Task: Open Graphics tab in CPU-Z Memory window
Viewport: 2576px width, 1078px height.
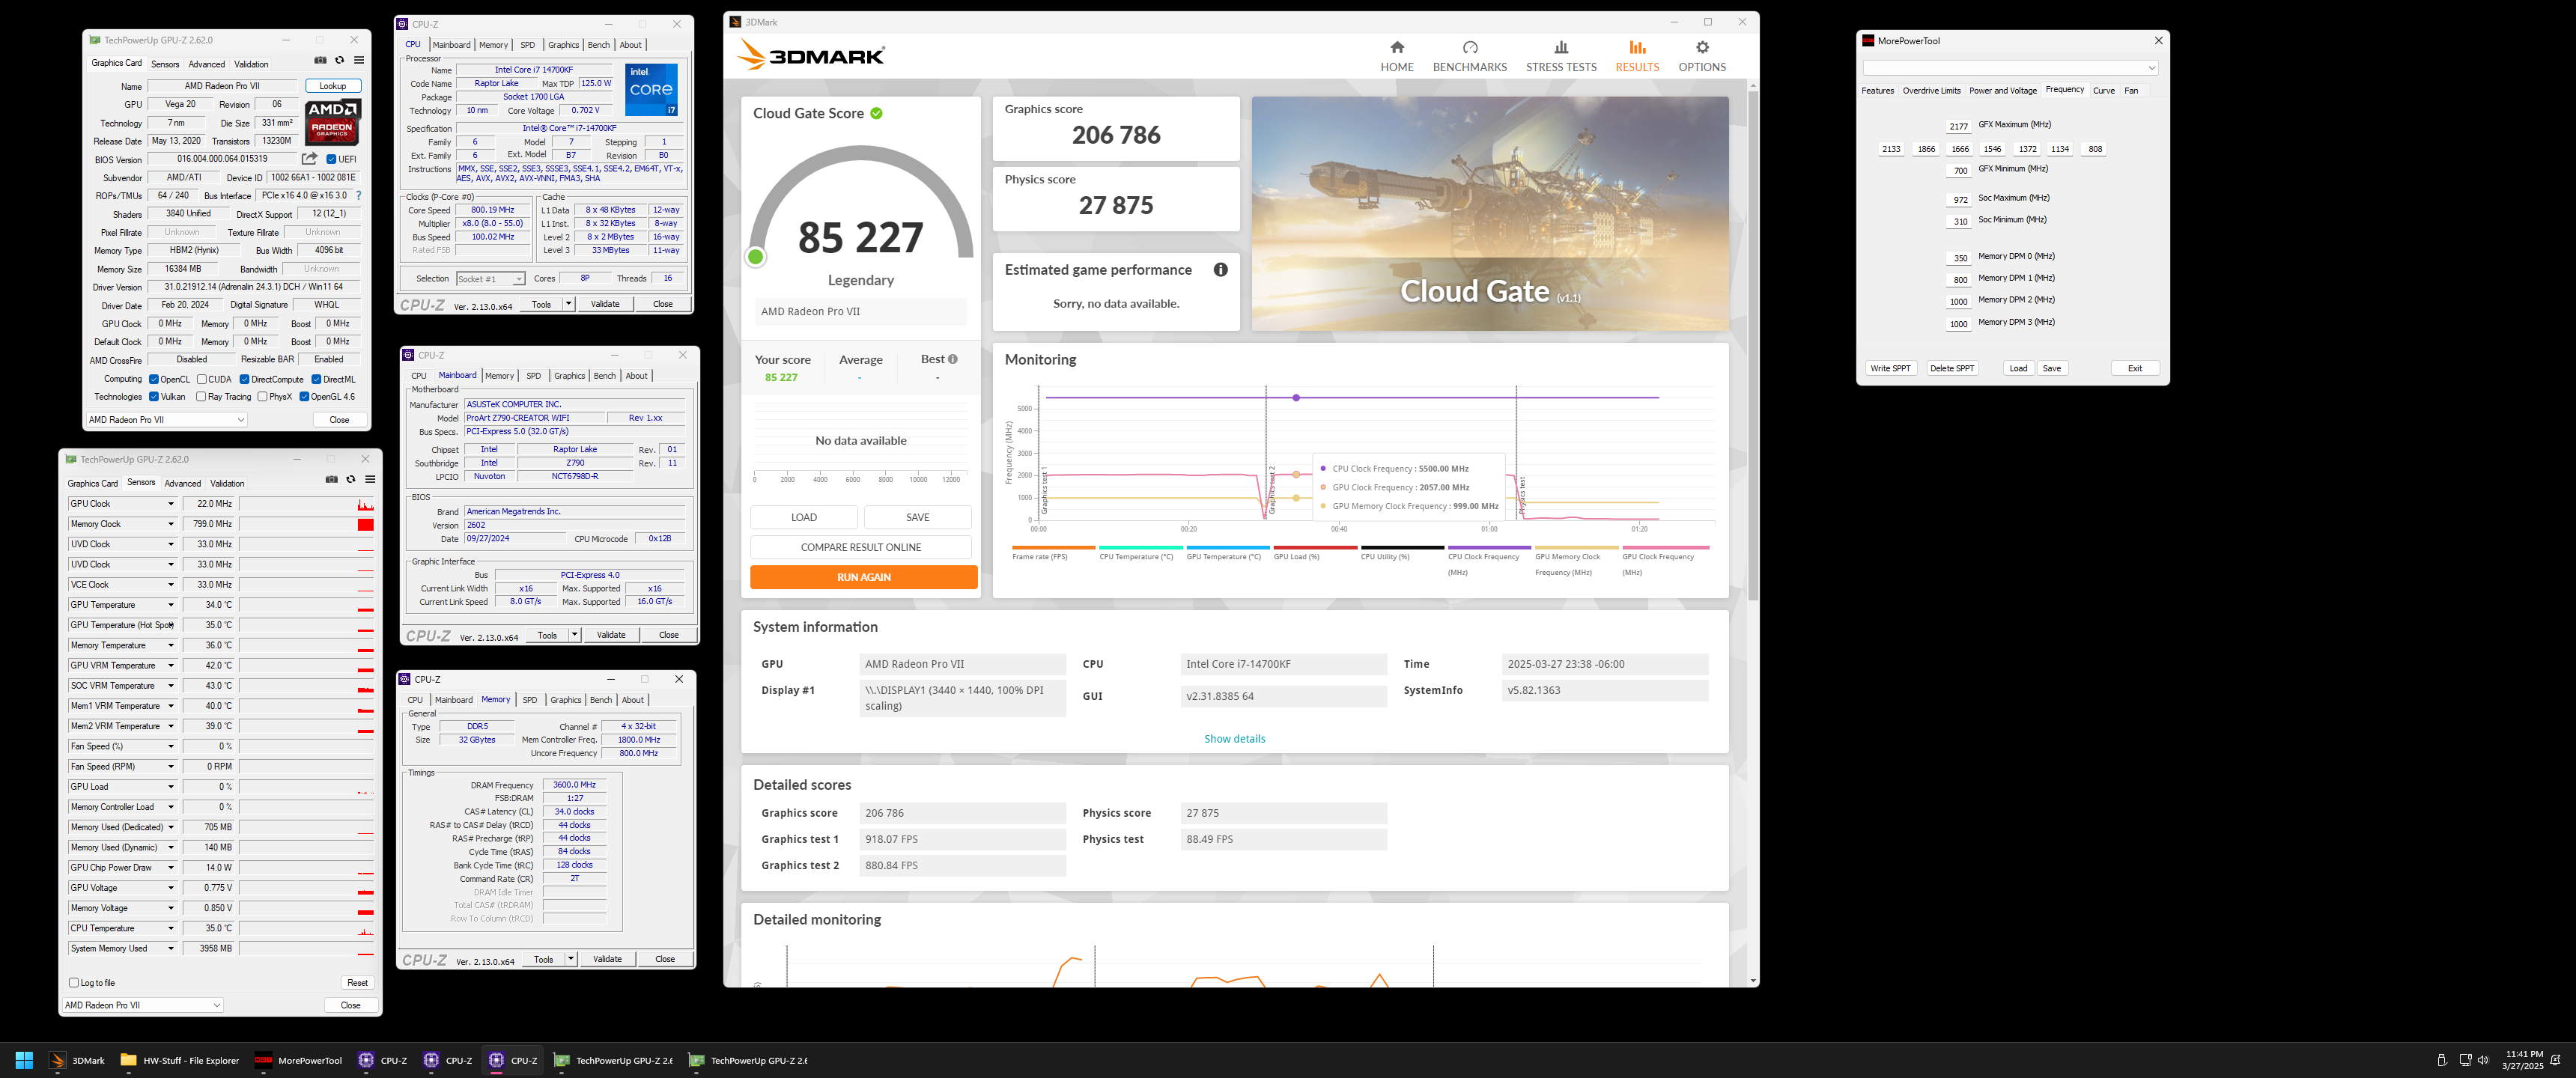Action: coord(565,700)
